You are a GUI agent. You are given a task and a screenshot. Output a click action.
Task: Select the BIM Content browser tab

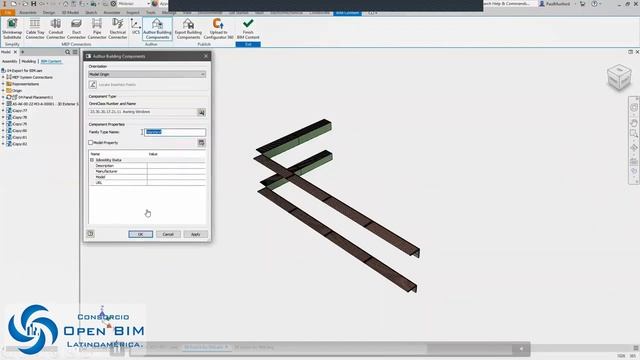pyautogui.click(x=51, y=62)
